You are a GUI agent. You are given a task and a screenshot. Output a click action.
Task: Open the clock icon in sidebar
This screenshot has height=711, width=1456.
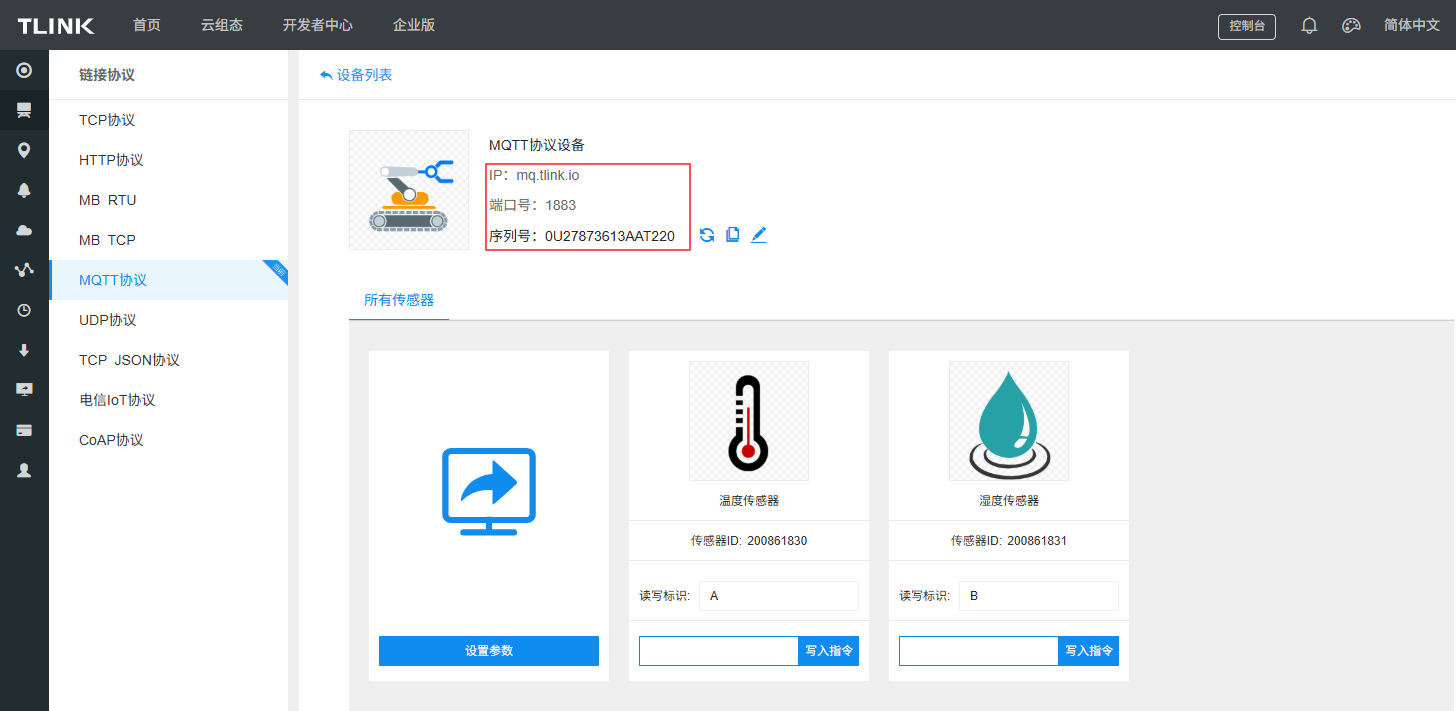(24, 310)
